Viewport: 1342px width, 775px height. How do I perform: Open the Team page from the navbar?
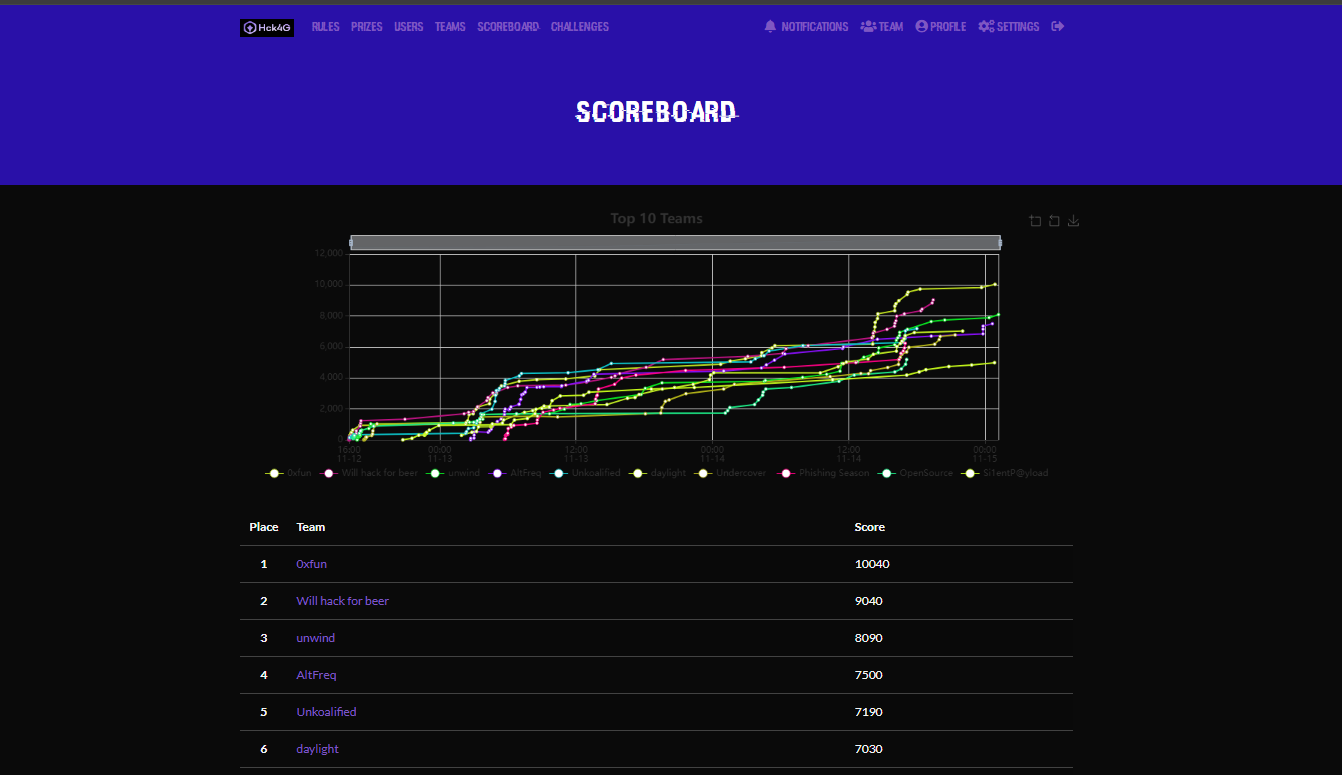pos(882,27)
